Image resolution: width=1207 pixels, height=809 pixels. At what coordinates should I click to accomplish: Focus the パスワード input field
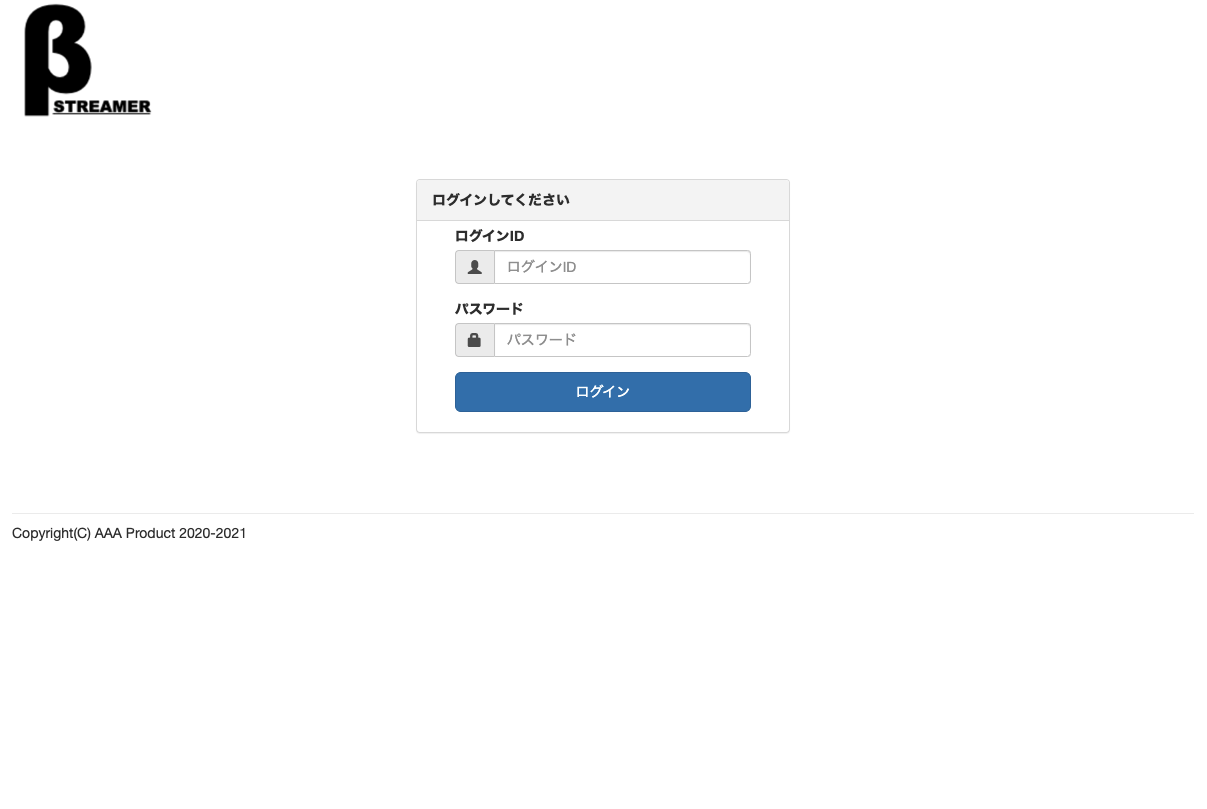622,340
